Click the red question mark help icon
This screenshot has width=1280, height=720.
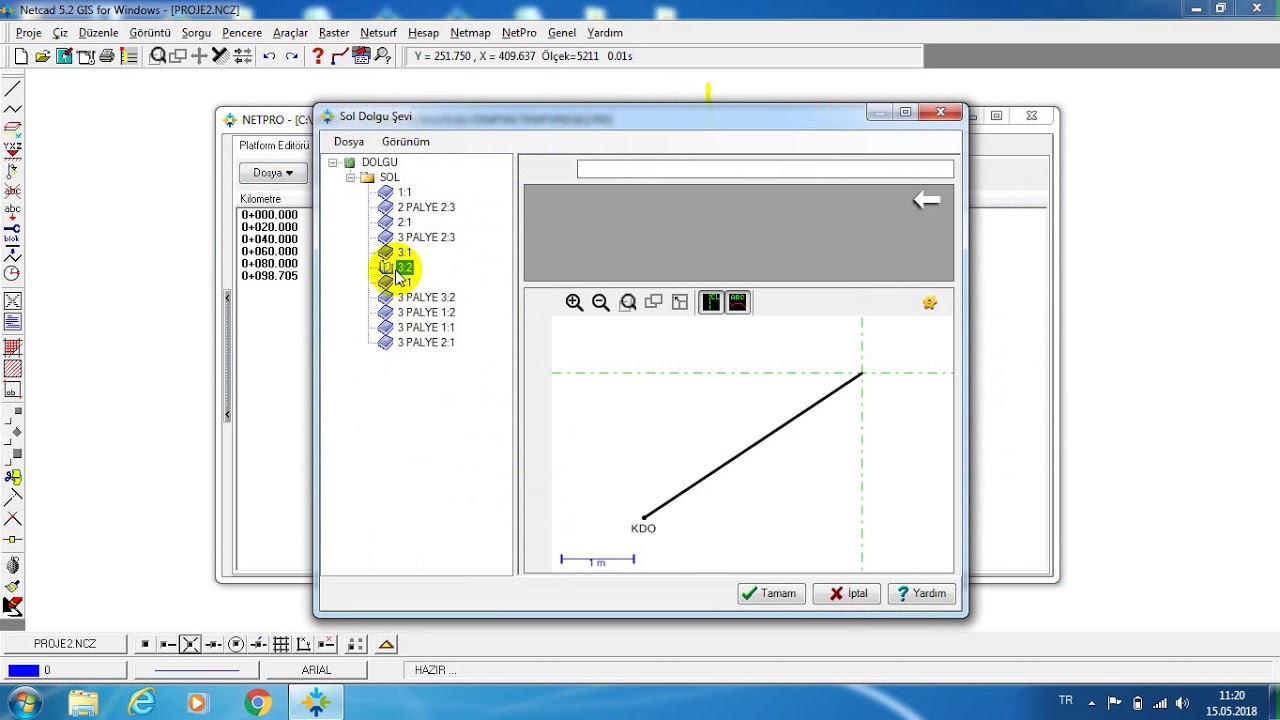[318, 56]
